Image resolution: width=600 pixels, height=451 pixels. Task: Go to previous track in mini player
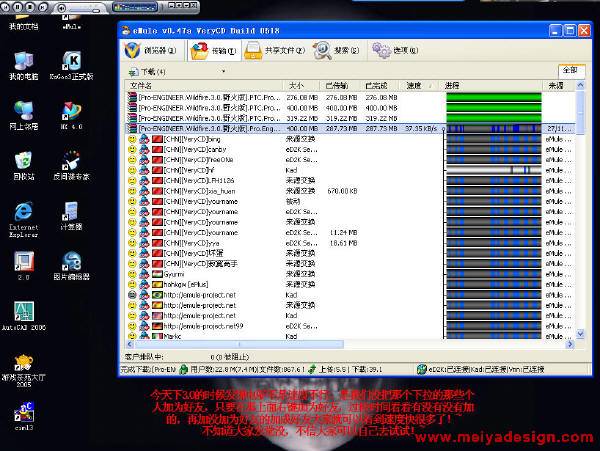point(5,7)
